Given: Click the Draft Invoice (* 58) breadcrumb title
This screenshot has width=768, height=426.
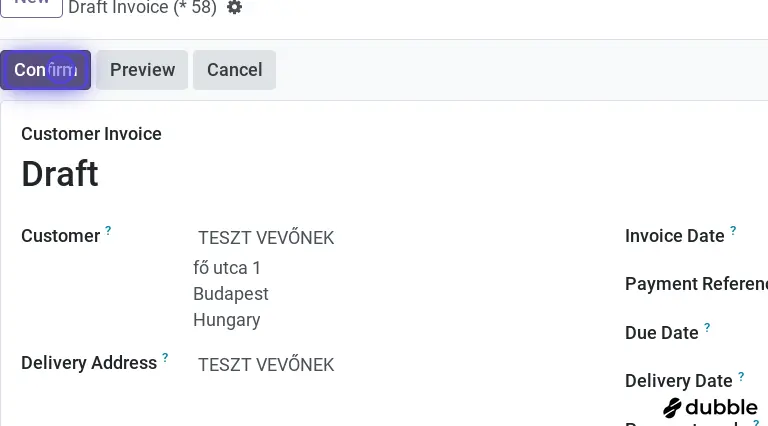Looking at the screenshot, I should [x=144, y=8].
